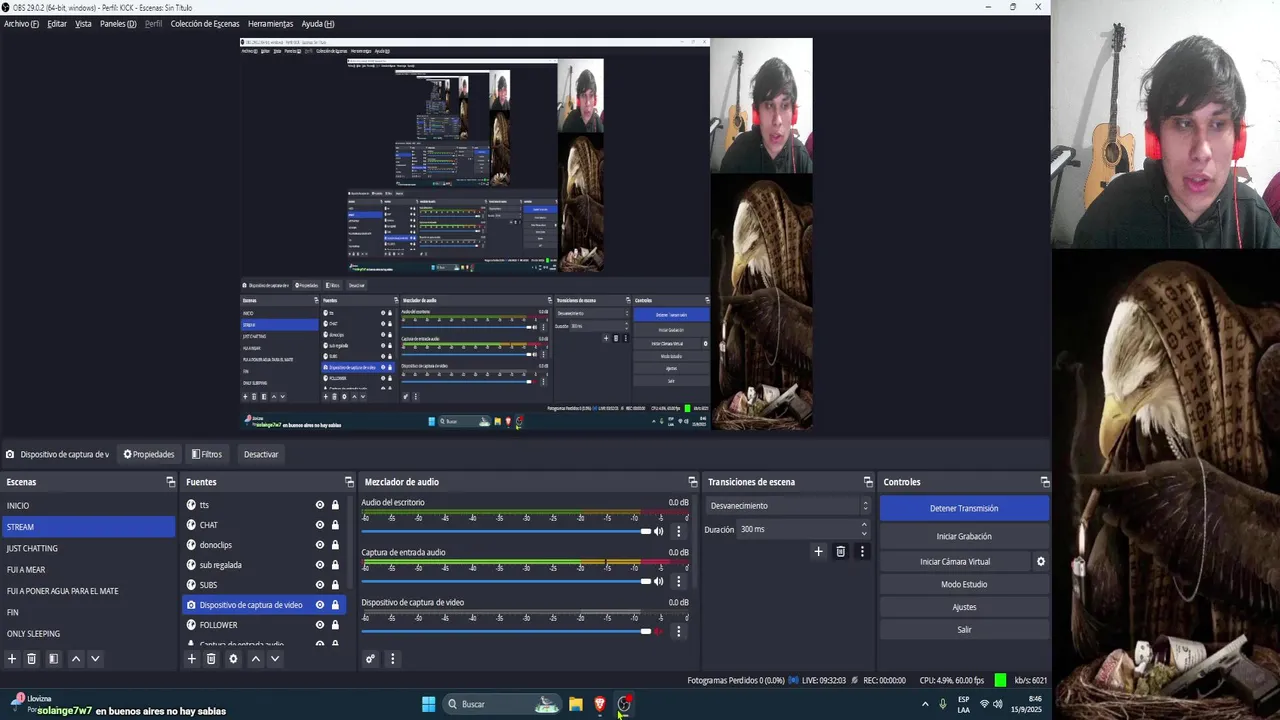1280x720 pixels.
Task: Undock the Mezclador de audio panel
Action: (x=692, y=482)
